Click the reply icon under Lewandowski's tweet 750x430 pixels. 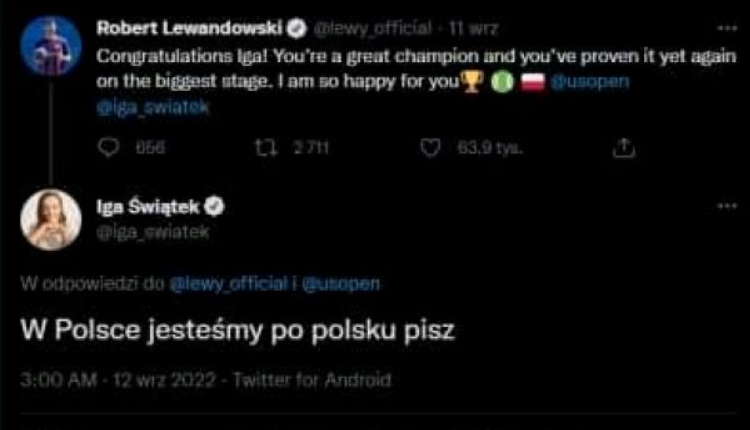point(109,148)
